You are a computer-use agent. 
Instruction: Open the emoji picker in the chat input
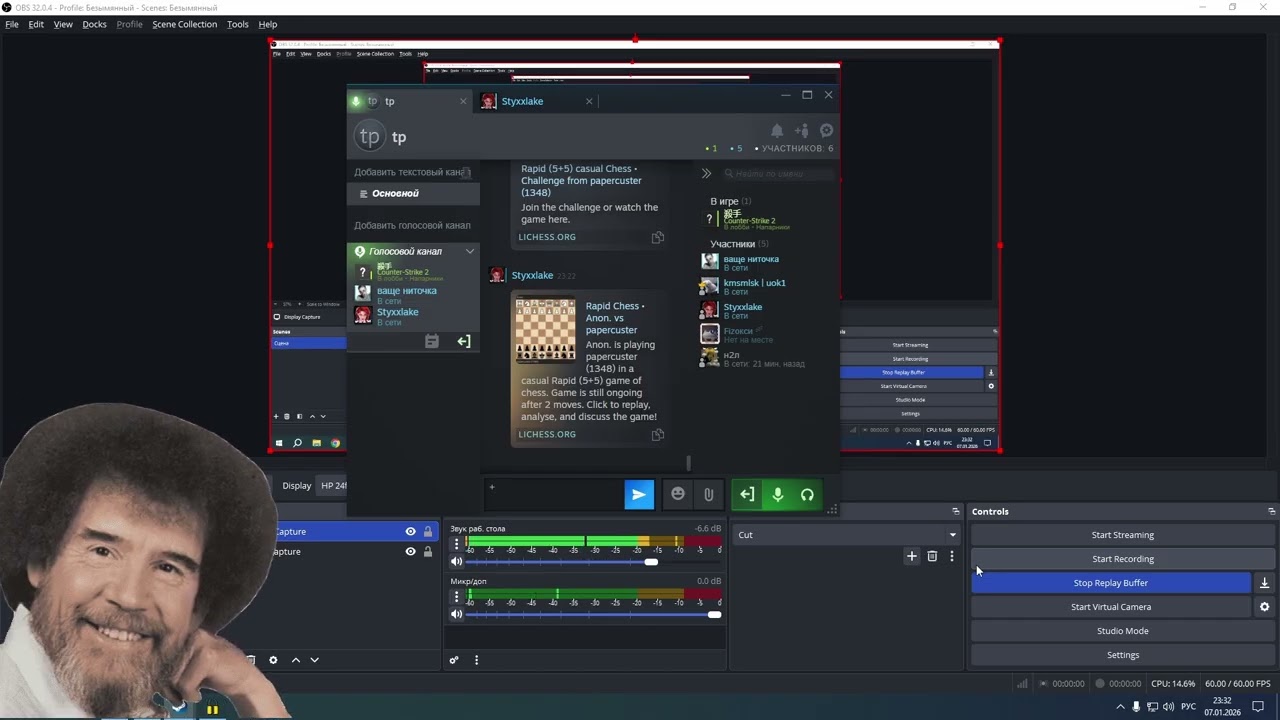(x=678, y=494)
